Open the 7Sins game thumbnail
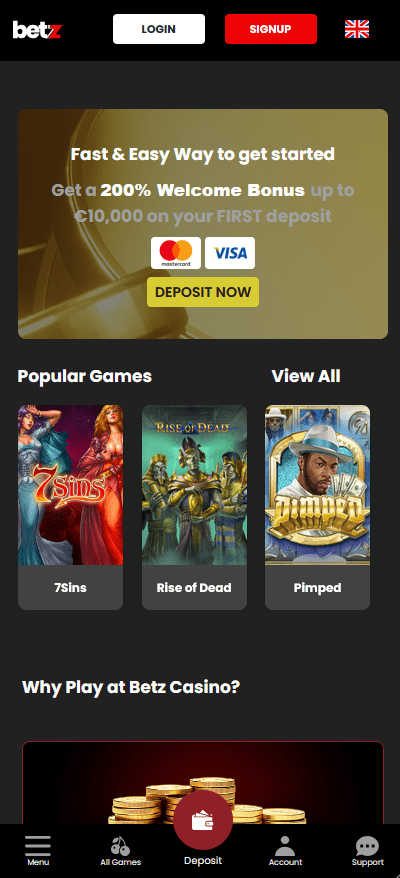 (71, 485)
